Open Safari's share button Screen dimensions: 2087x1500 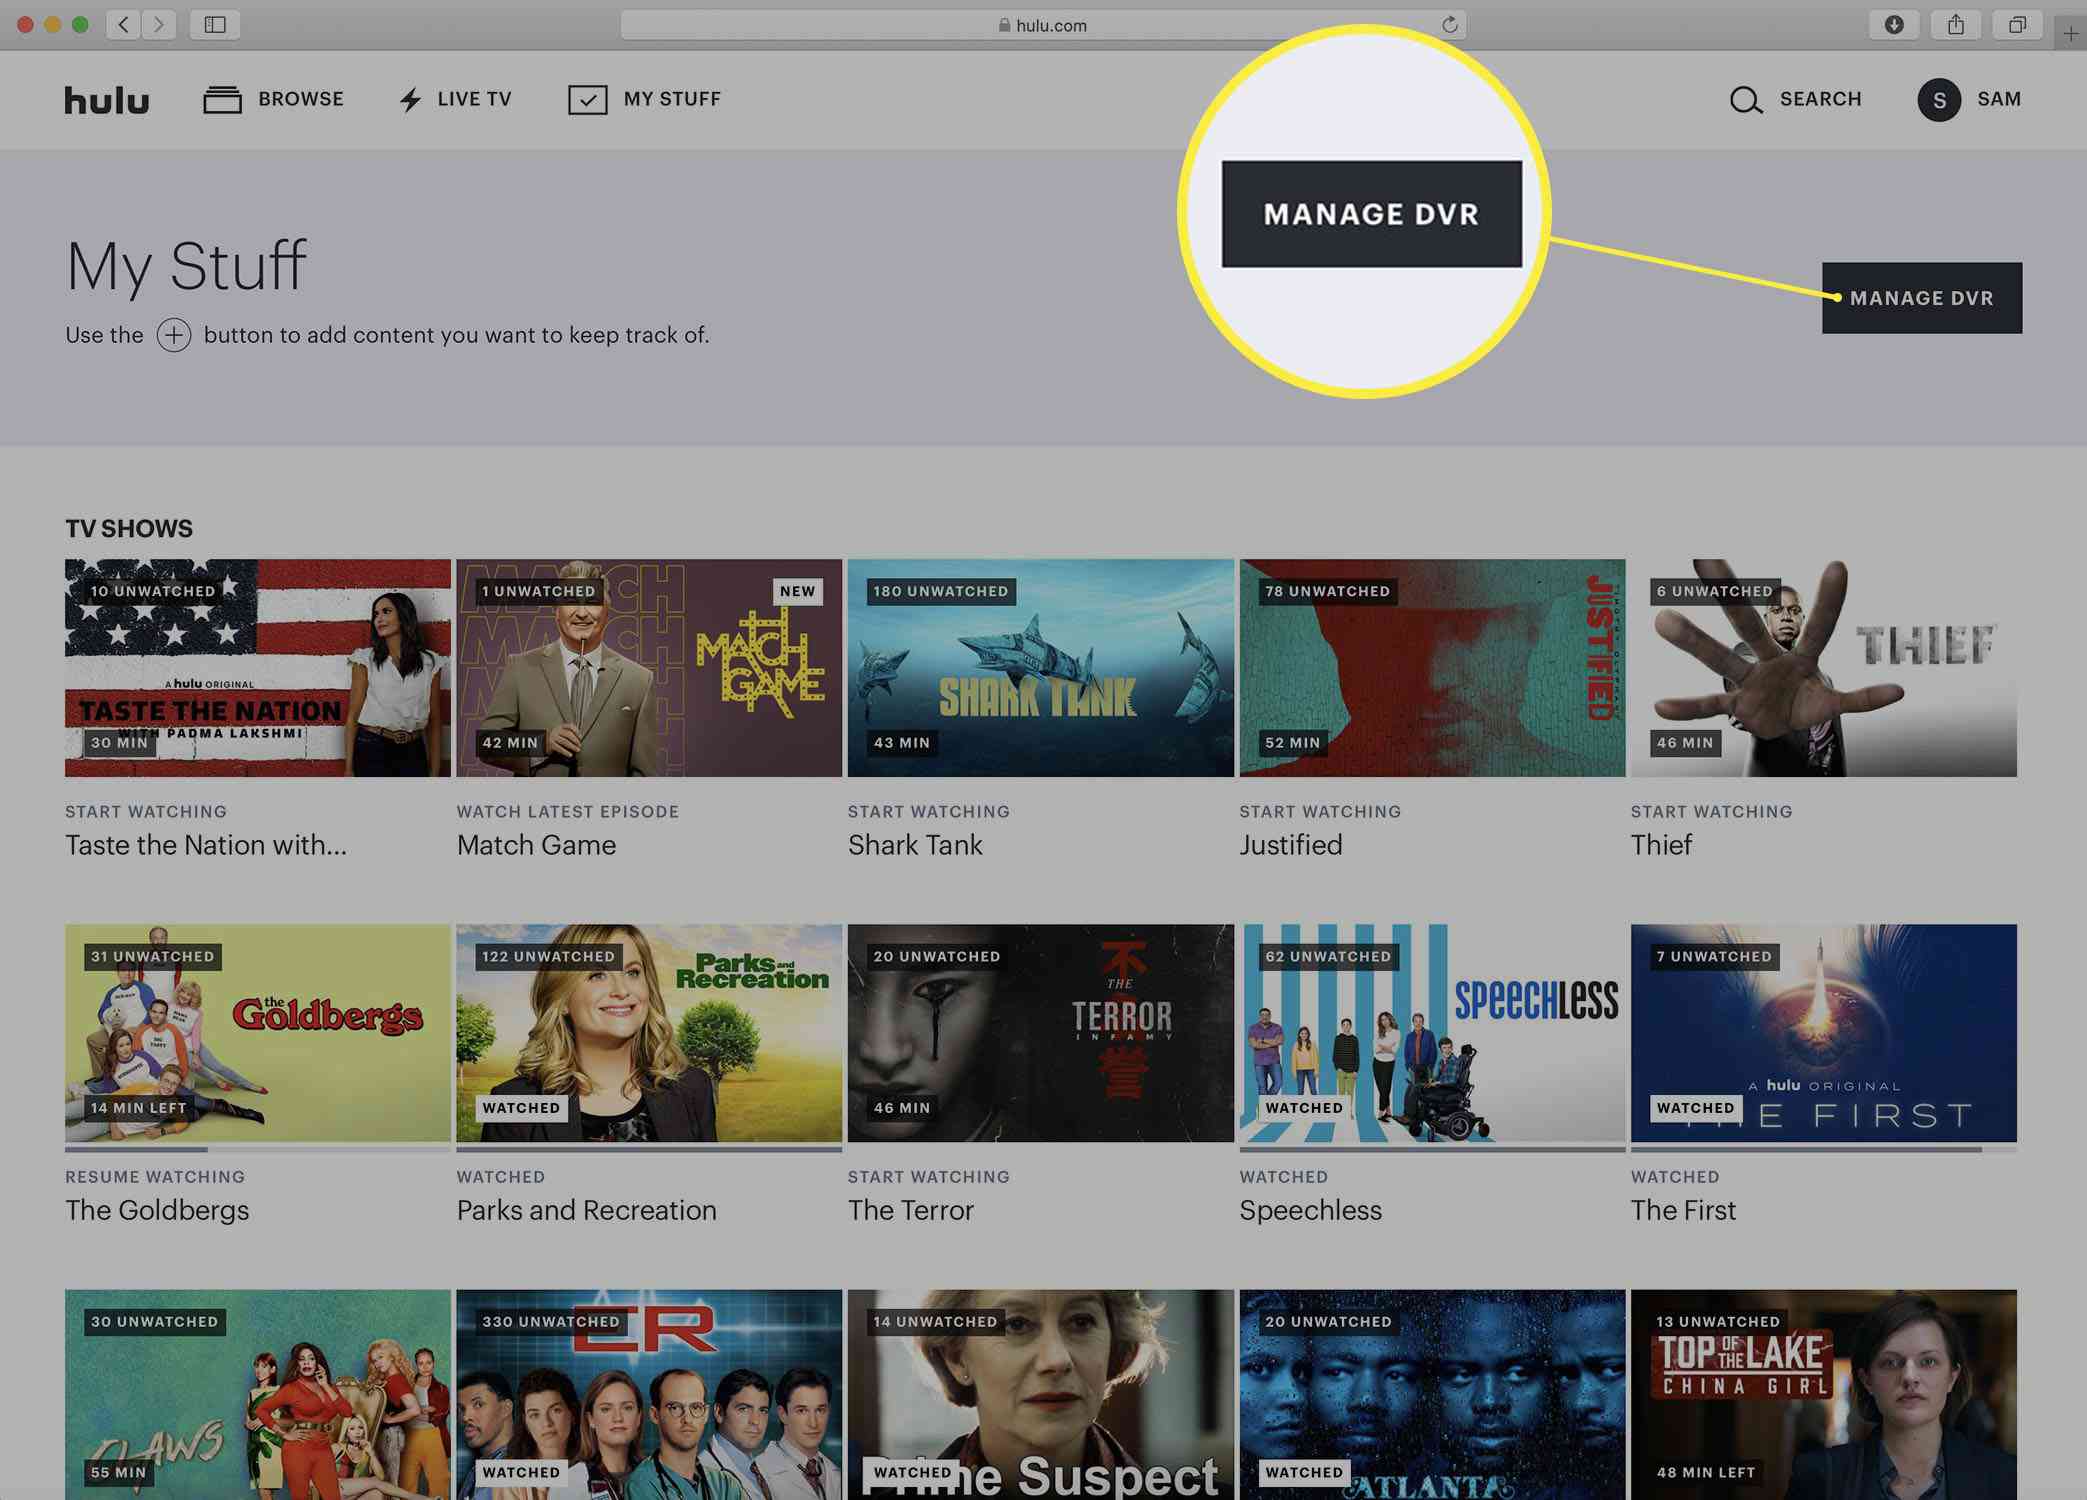[x=1956, y=24]
